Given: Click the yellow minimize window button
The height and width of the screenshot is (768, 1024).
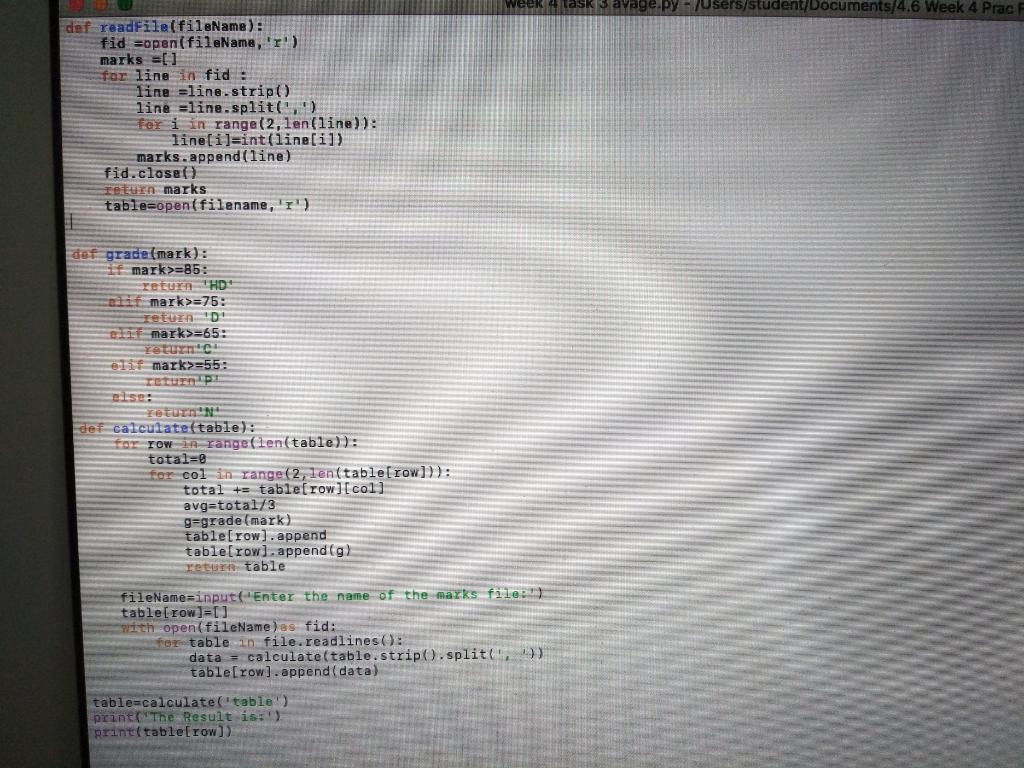Looking at the screenshot, I should click(x=100, y=4).
